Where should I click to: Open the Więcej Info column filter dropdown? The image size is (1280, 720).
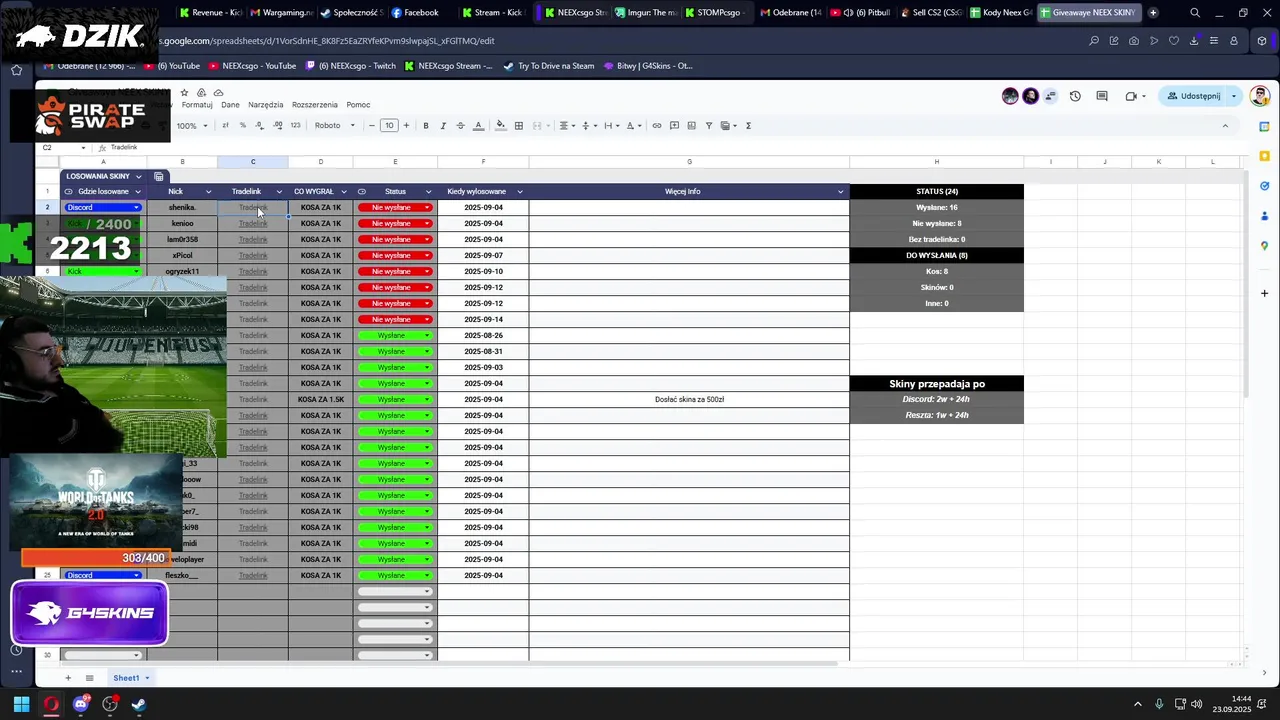click(841, 192)
